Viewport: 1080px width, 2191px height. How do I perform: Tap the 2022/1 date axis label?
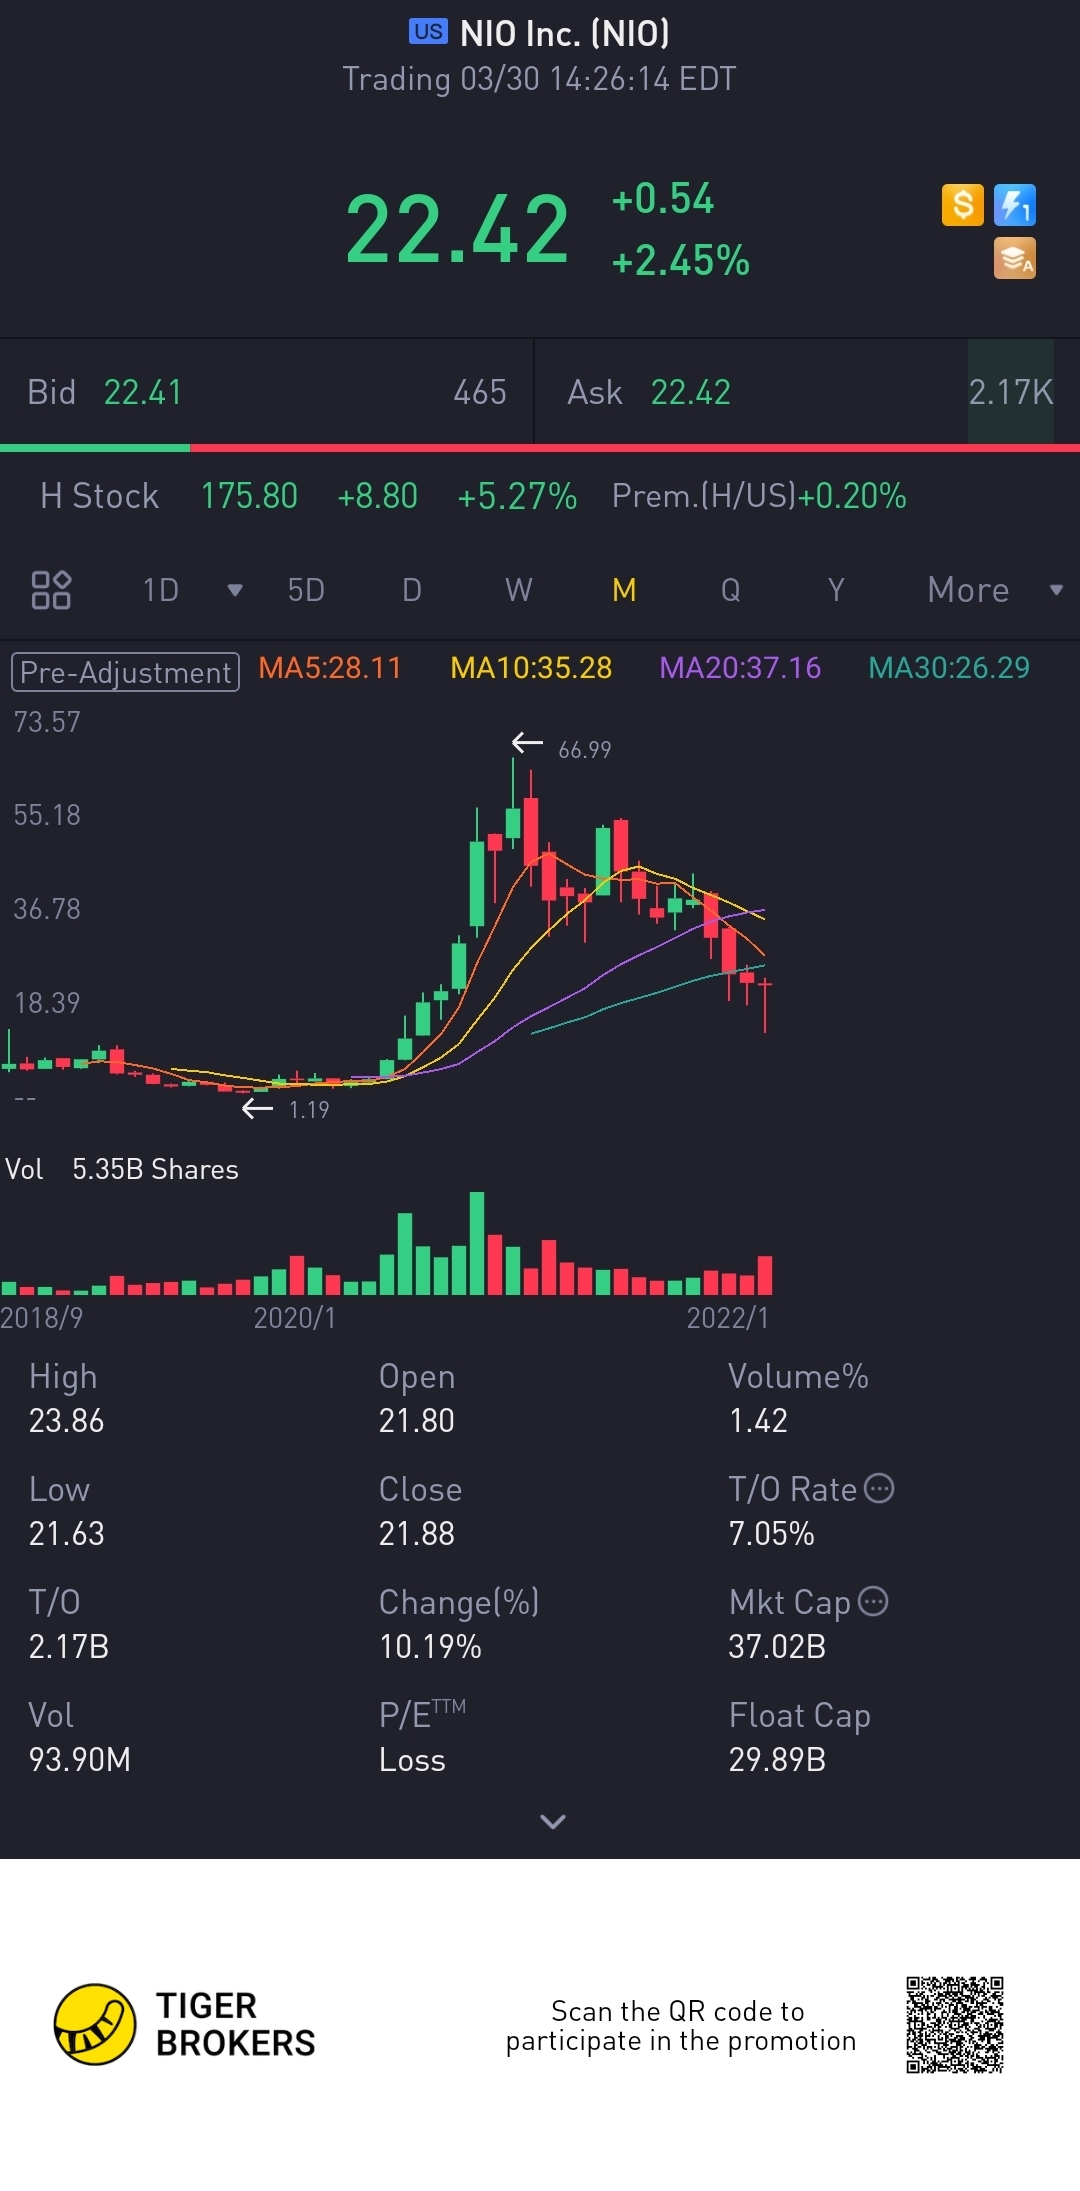(x=728, y=1318)
